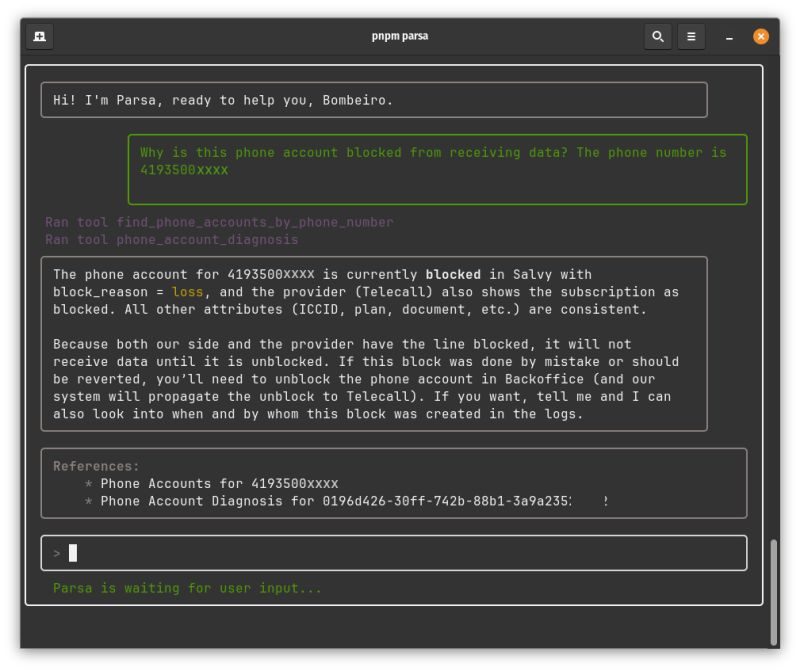The image size is (800, 671).
Task: Click the yellow 'loss' block reason value
Action: tap(187, 292)
